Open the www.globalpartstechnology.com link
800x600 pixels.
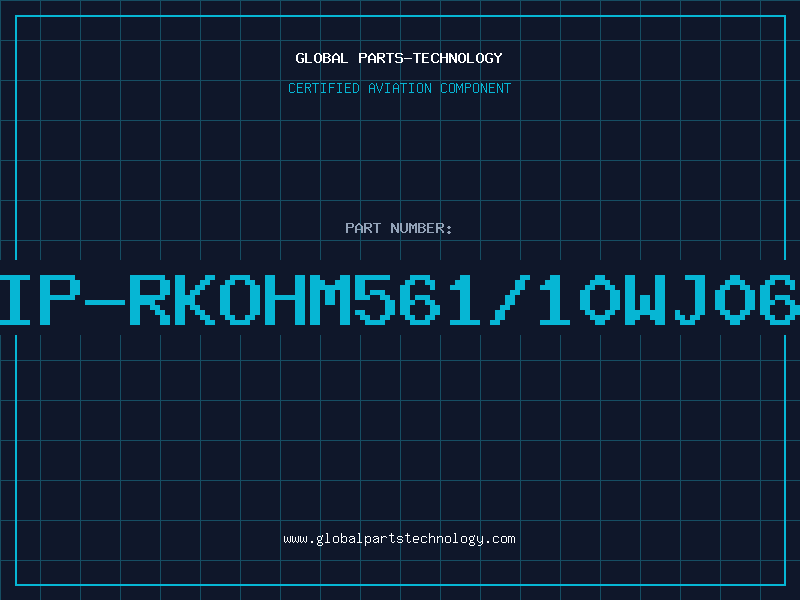tap(399, 539)
